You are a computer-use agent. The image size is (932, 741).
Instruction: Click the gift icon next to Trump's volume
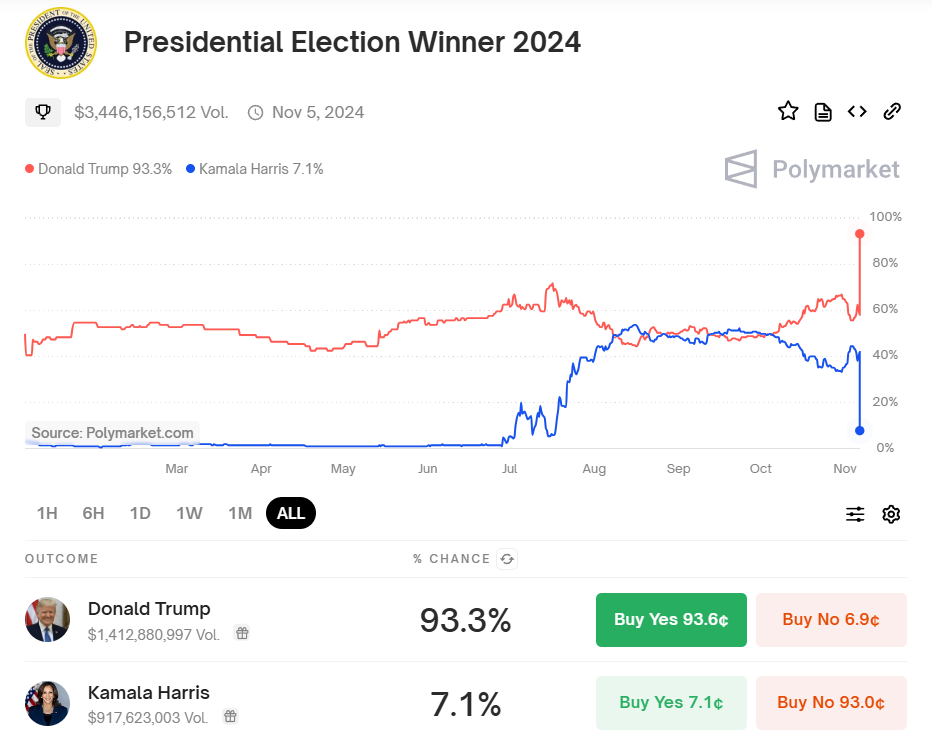(241, 633)
